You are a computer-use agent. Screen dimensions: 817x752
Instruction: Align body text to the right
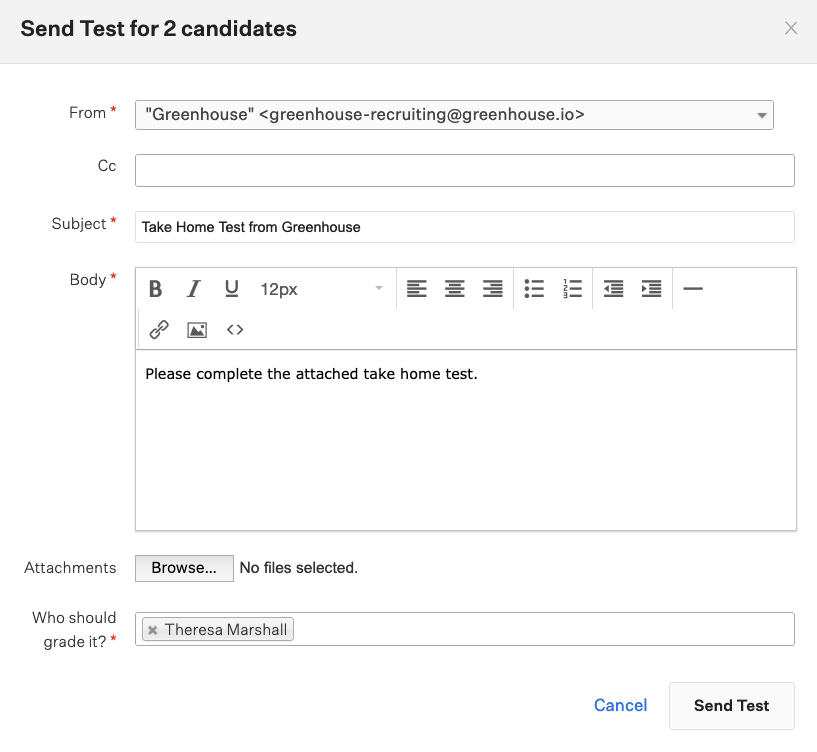(493, 289)
